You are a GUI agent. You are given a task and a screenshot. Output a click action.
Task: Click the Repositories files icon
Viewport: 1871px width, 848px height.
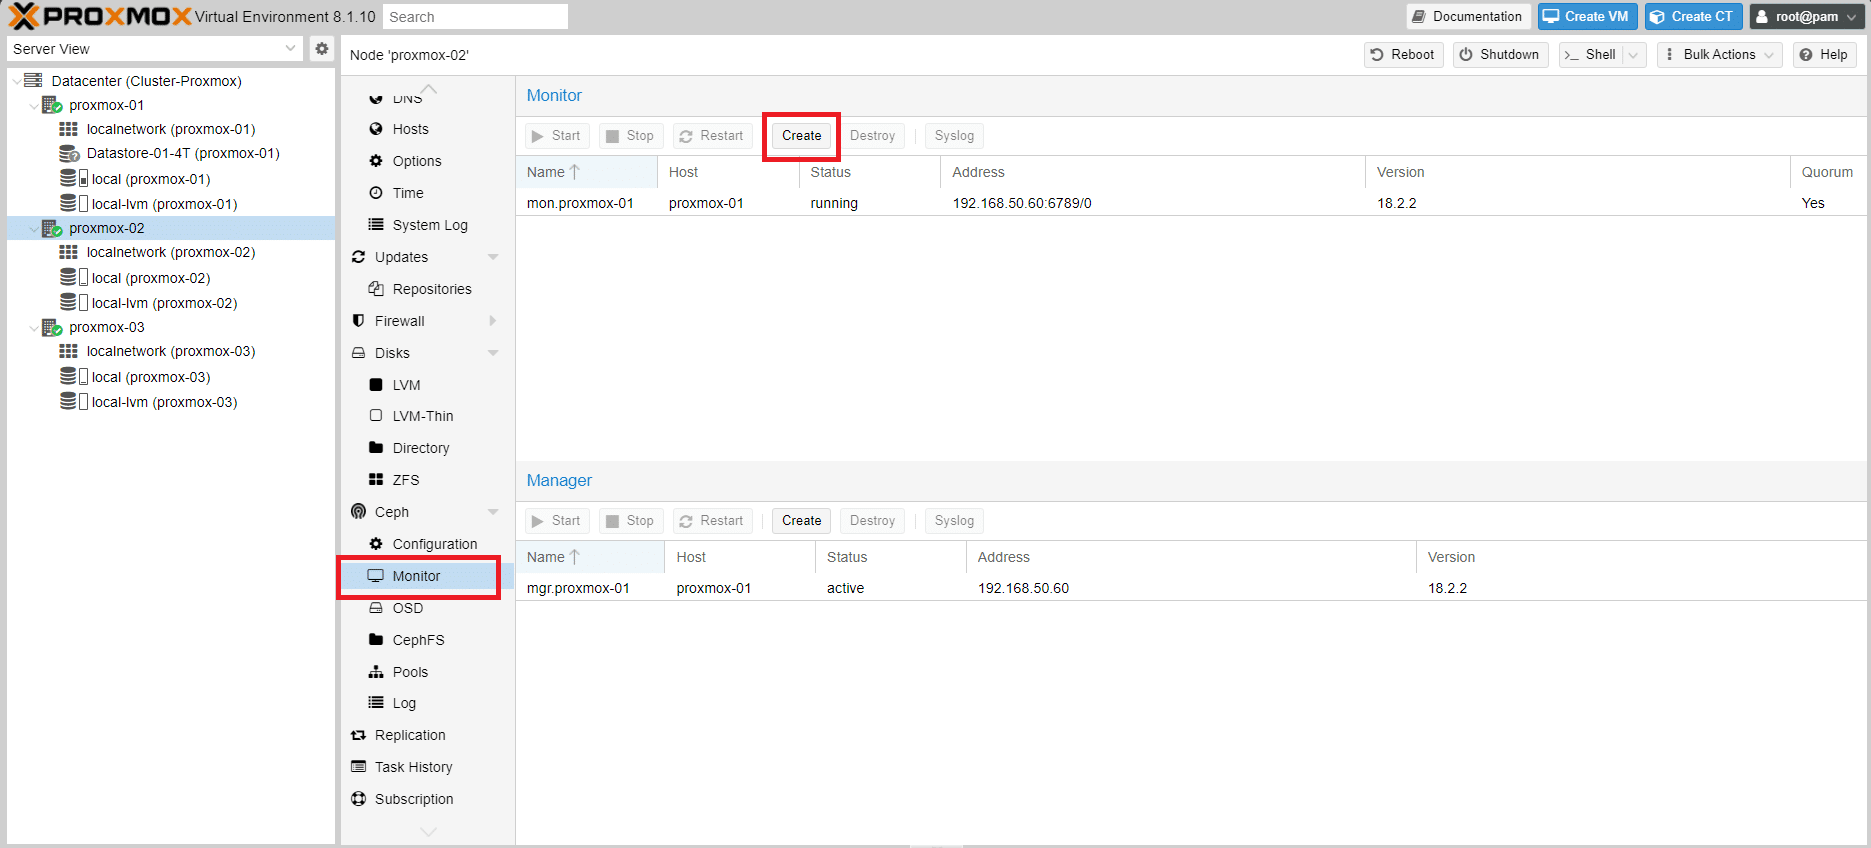[376, 289]
